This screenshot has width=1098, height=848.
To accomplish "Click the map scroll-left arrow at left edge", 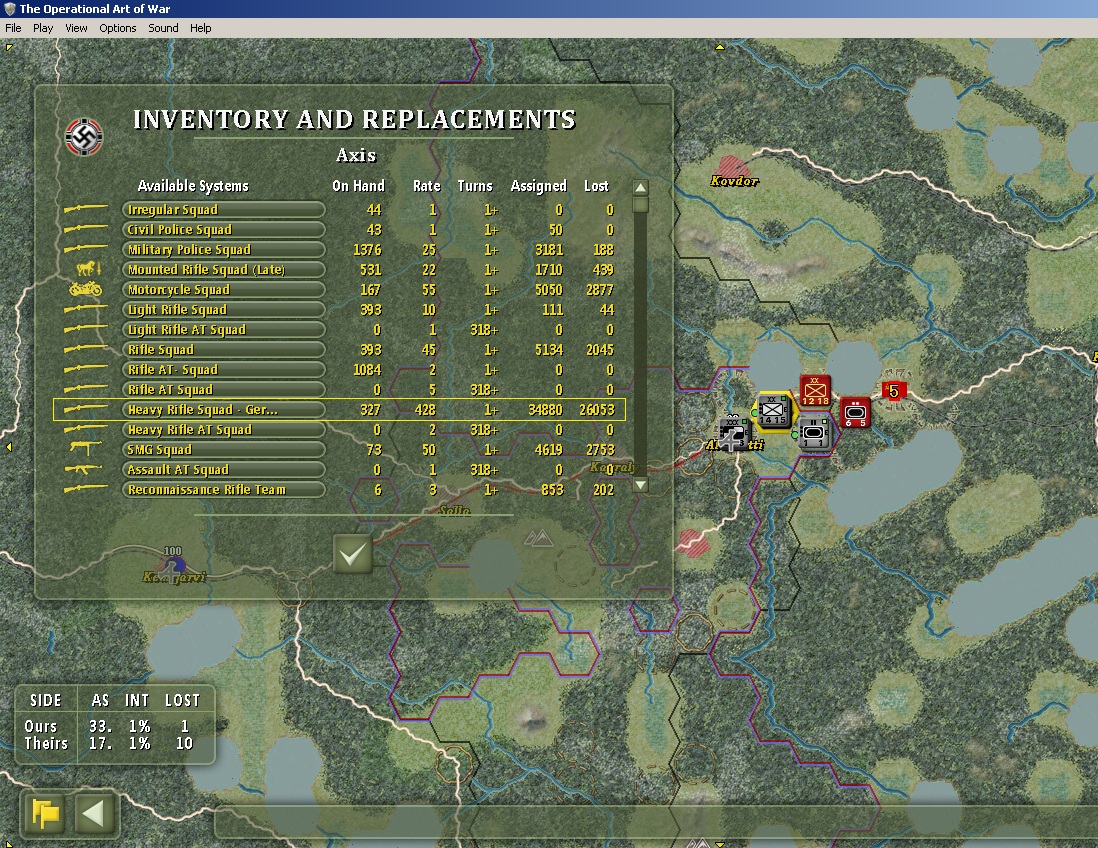I will coord(8,446).
